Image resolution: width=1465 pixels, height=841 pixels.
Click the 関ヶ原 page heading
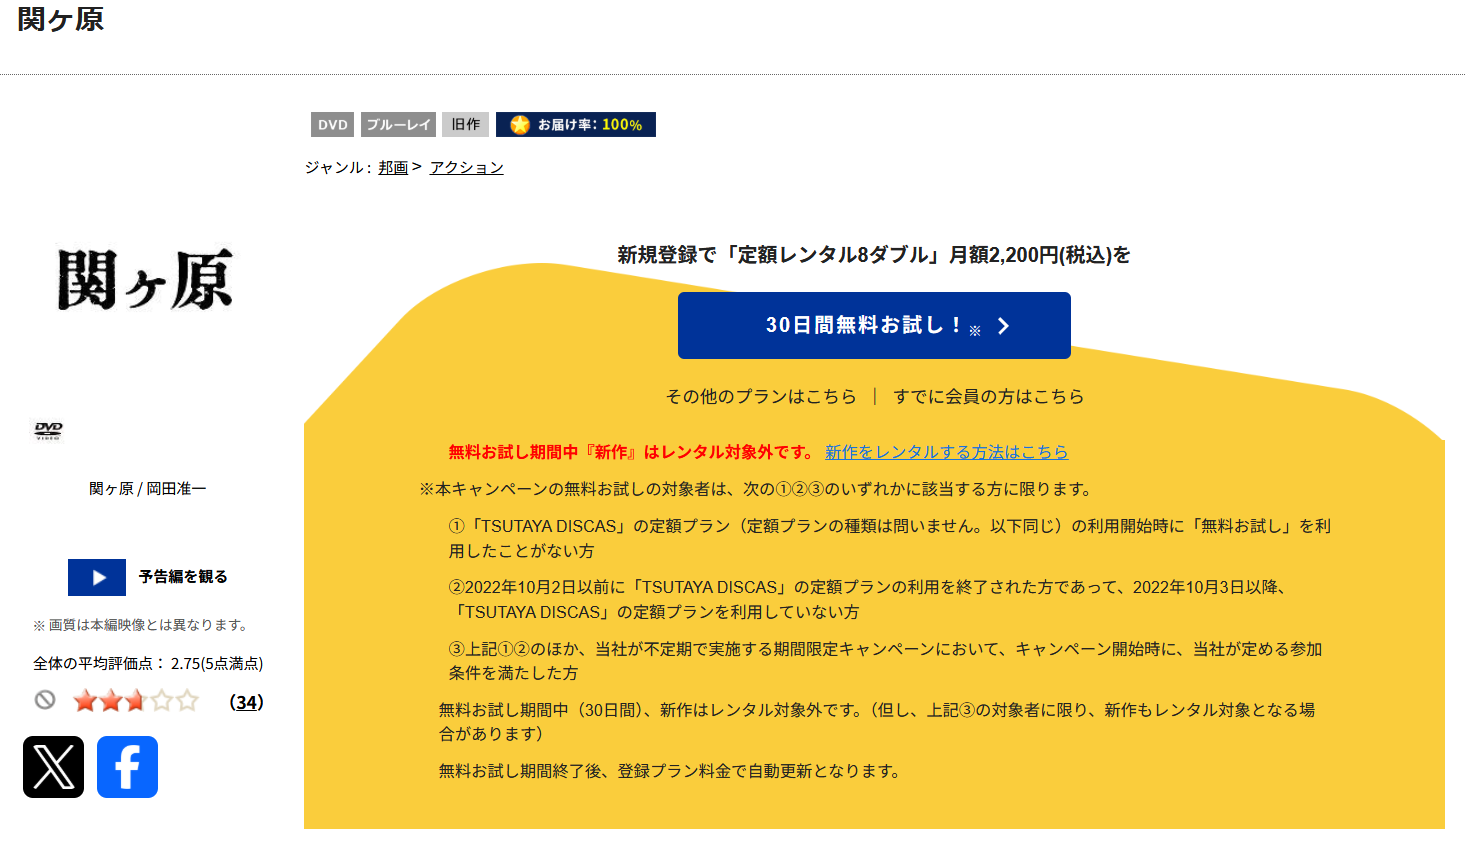61,19
